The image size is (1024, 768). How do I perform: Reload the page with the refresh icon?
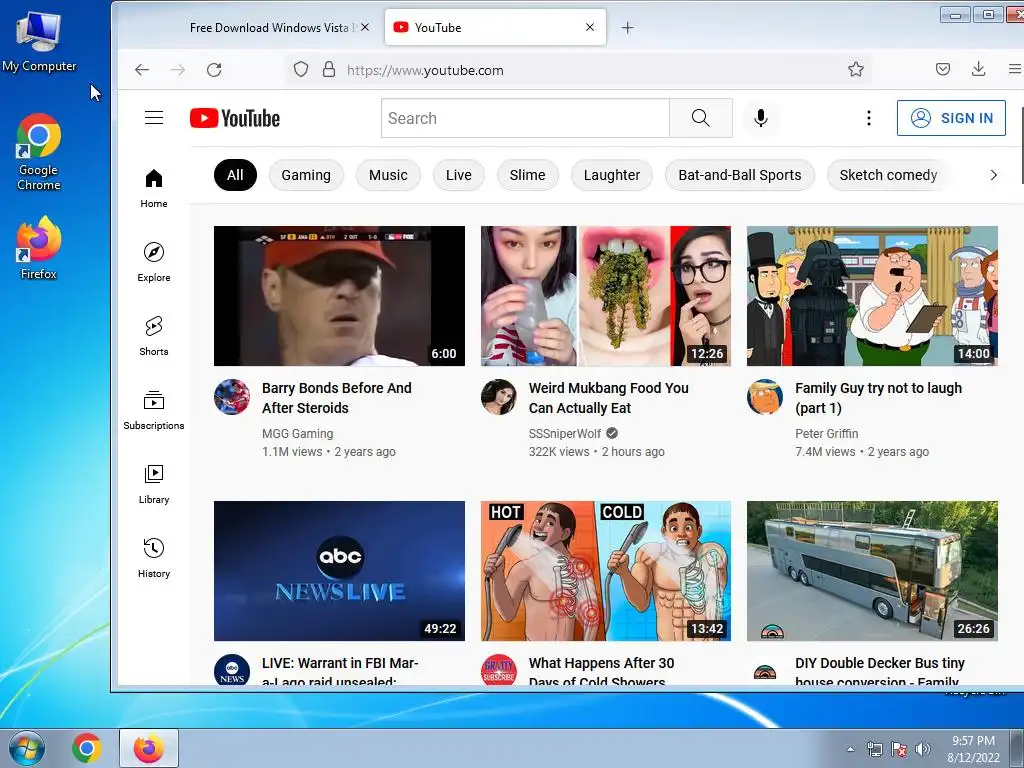(x=214, y=70)
